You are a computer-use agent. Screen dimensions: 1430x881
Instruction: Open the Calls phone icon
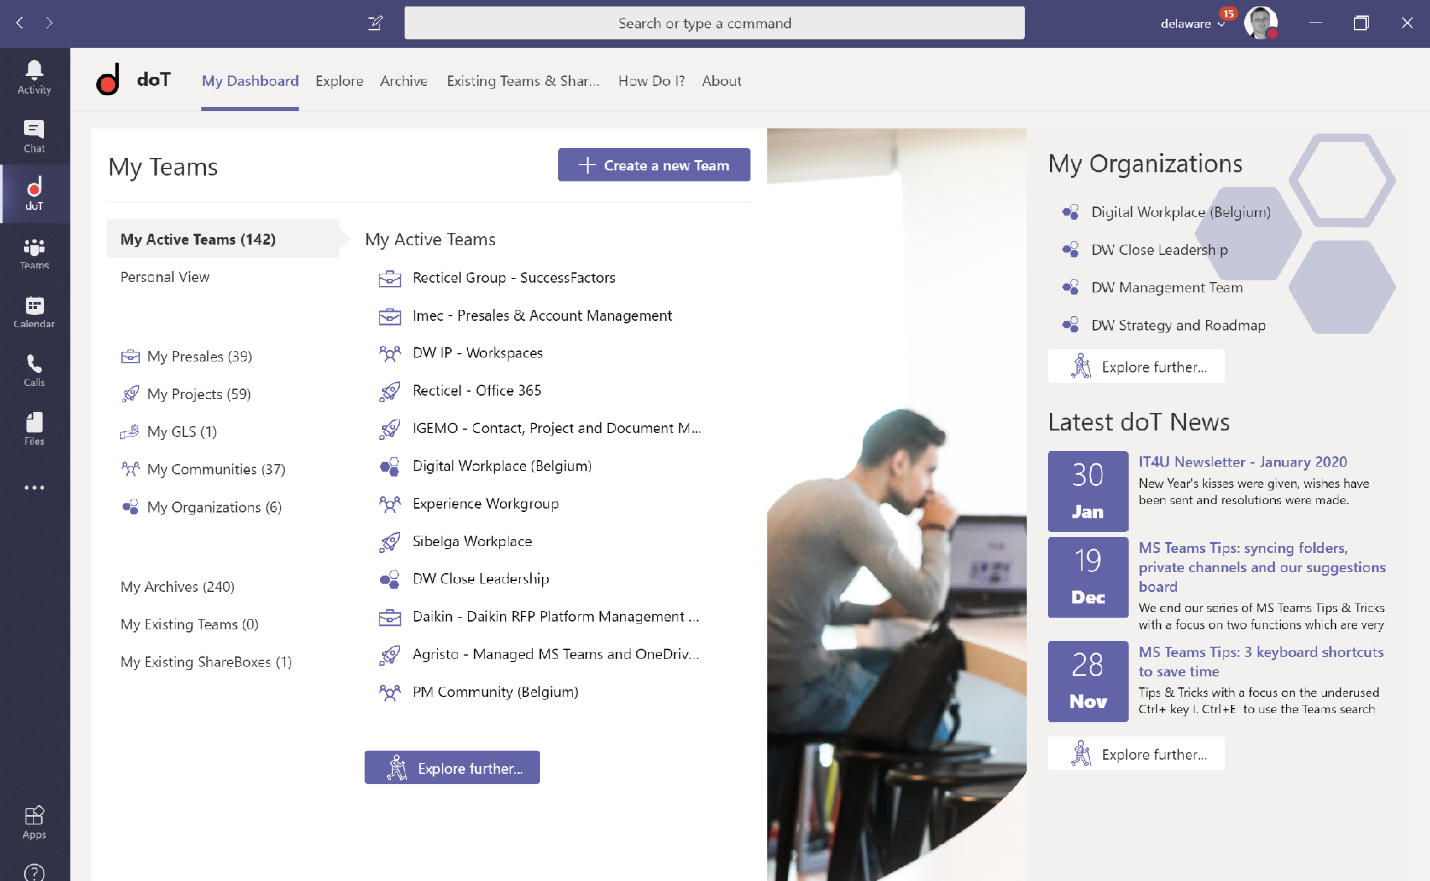[34, 370]
